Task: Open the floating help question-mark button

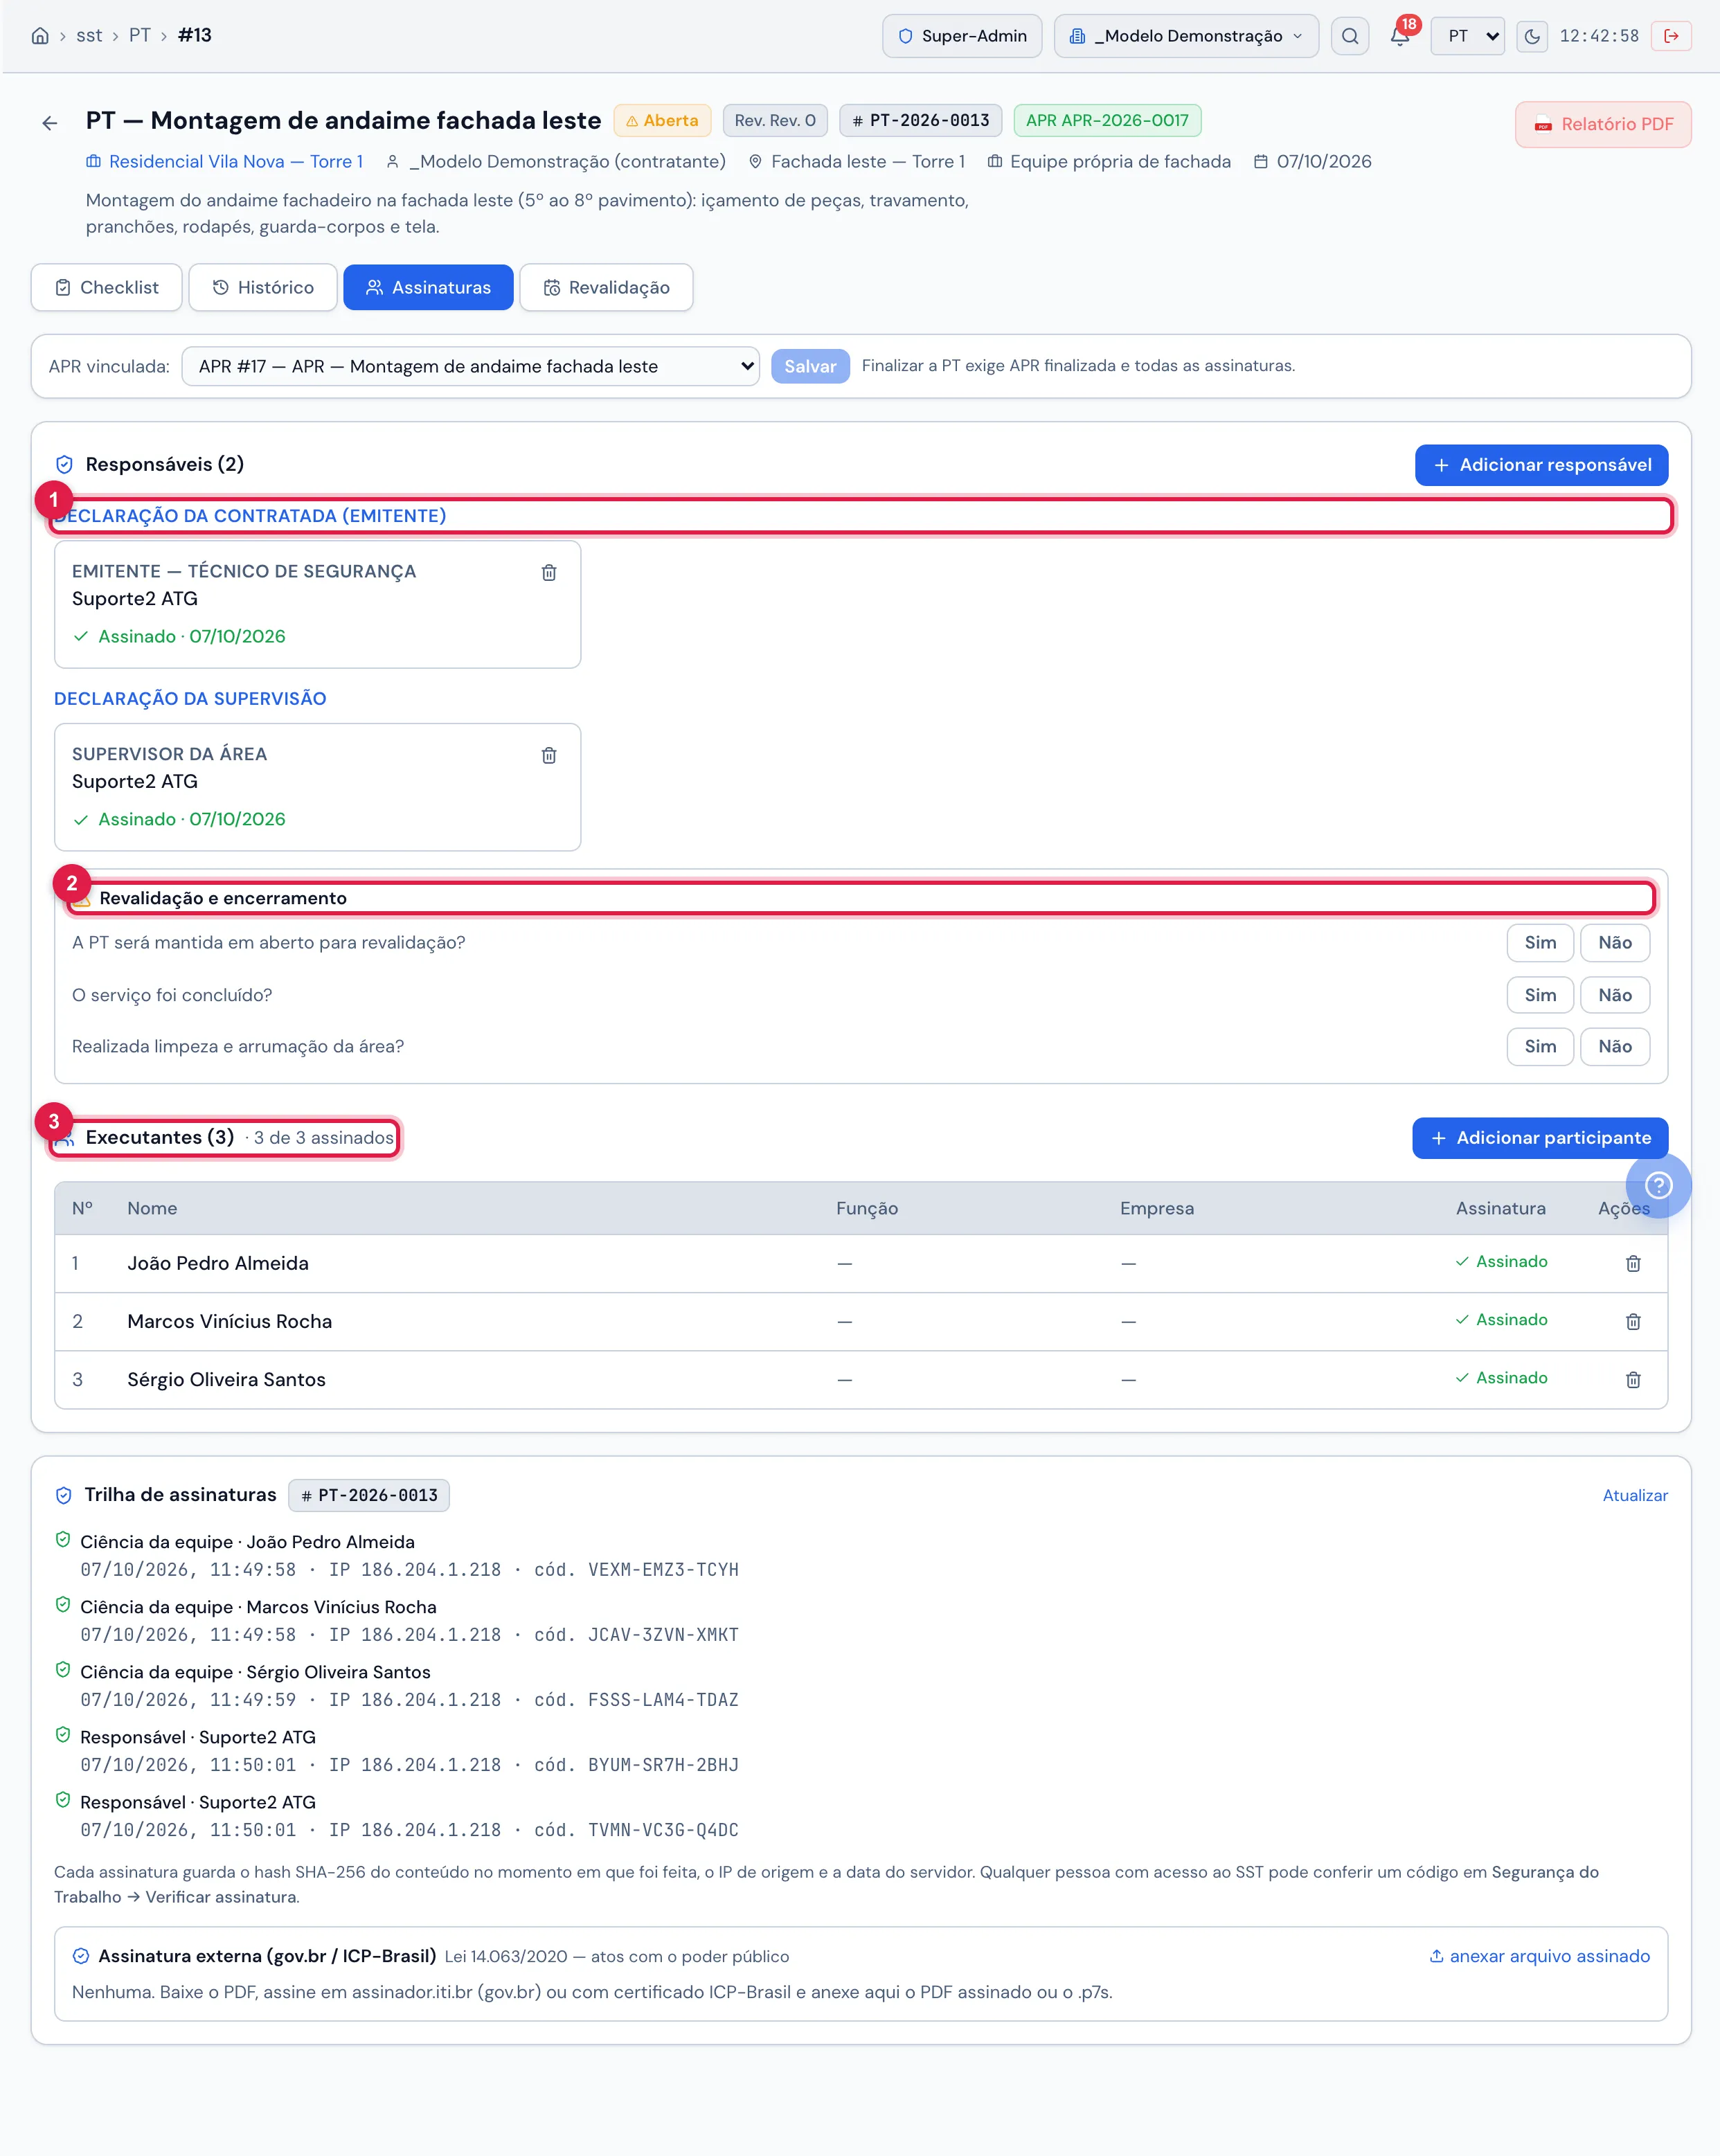Action: point(1658,1185)
